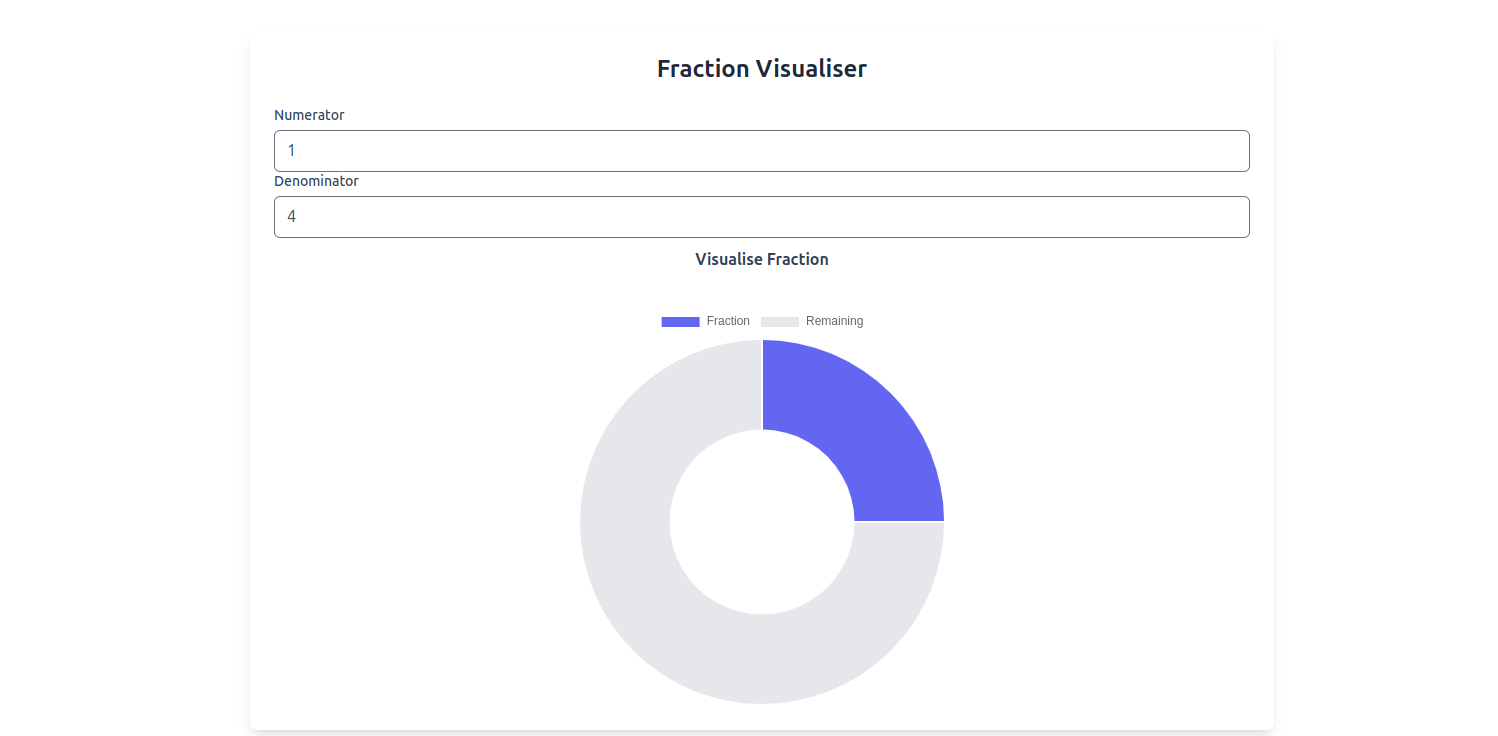Select the Numerator input field
The width and height of the screenshot is (1498, 736).
click(x=761, y=150)
